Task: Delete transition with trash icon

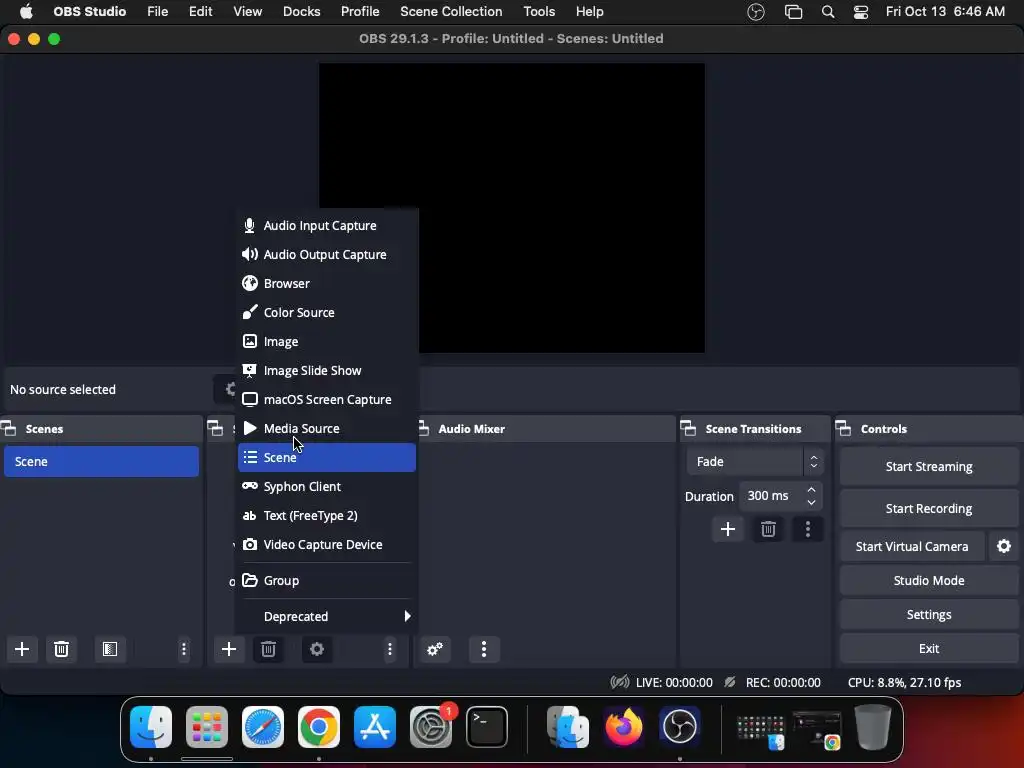Action: [768, 529]
